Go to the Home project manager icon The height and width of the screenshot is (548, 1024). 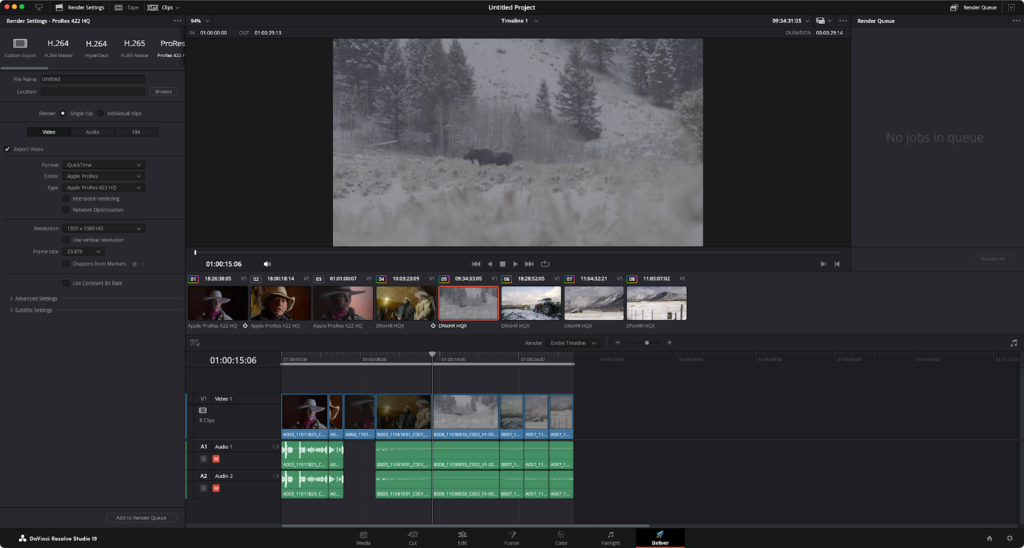coord(989,538)
